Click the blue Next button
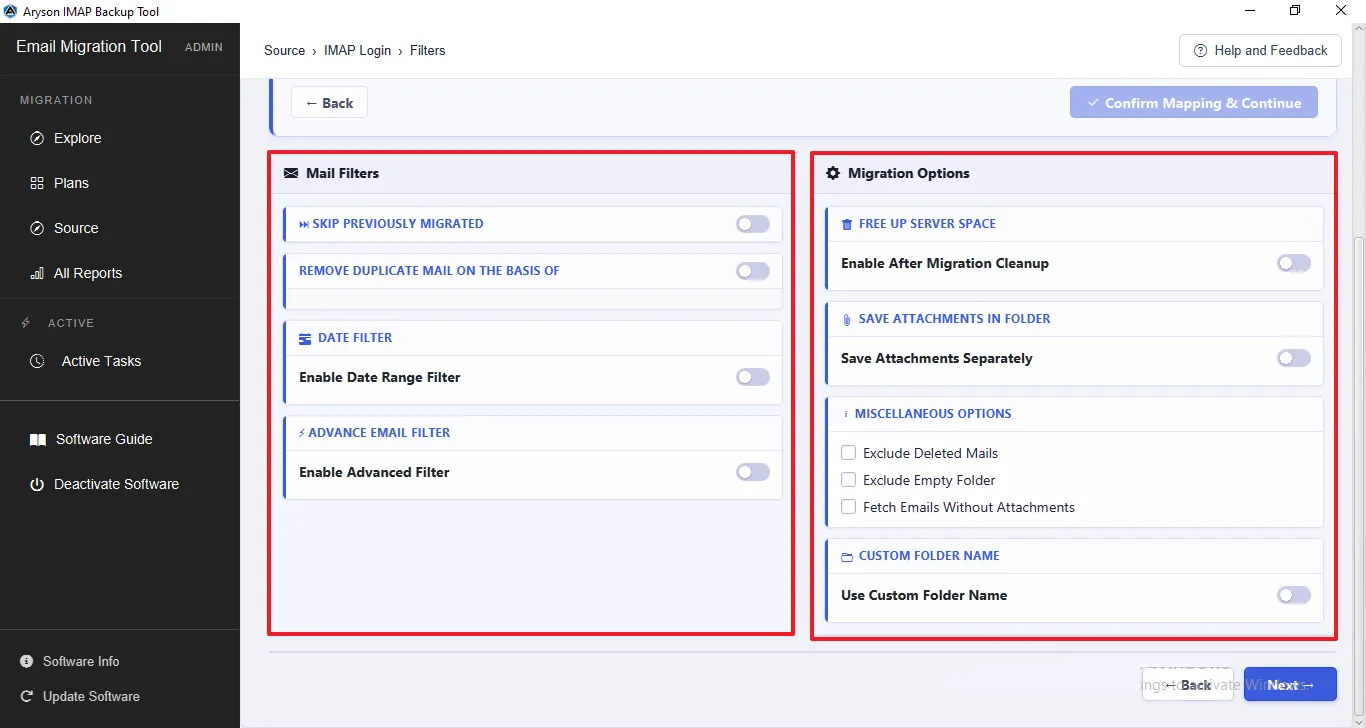The image size is (1366, 728). tap(1290, 685)
